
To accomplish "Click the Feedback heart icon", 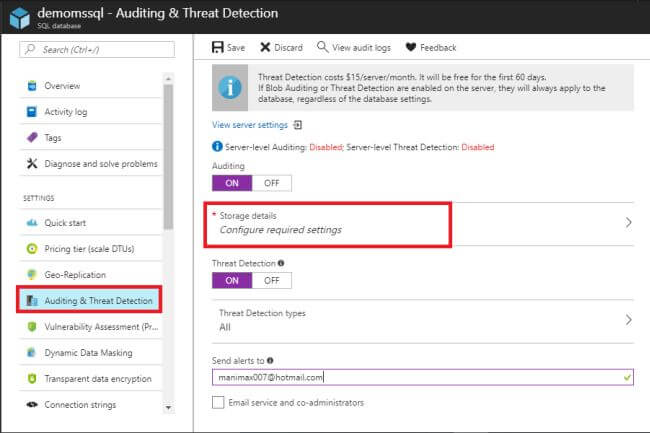I will coord(410,47).
